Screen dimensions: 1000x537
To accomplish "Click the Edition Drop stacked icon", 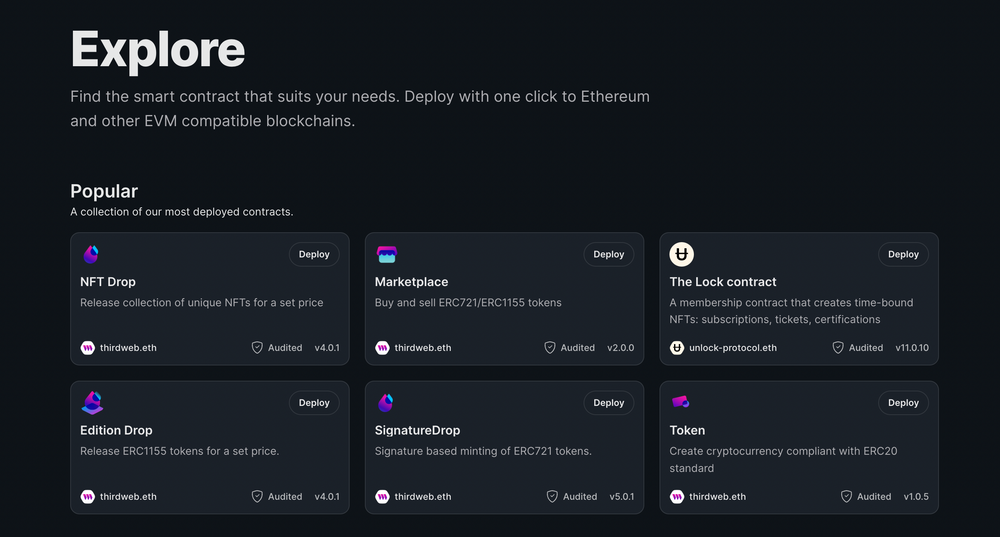I will click(x=92, y=403).
